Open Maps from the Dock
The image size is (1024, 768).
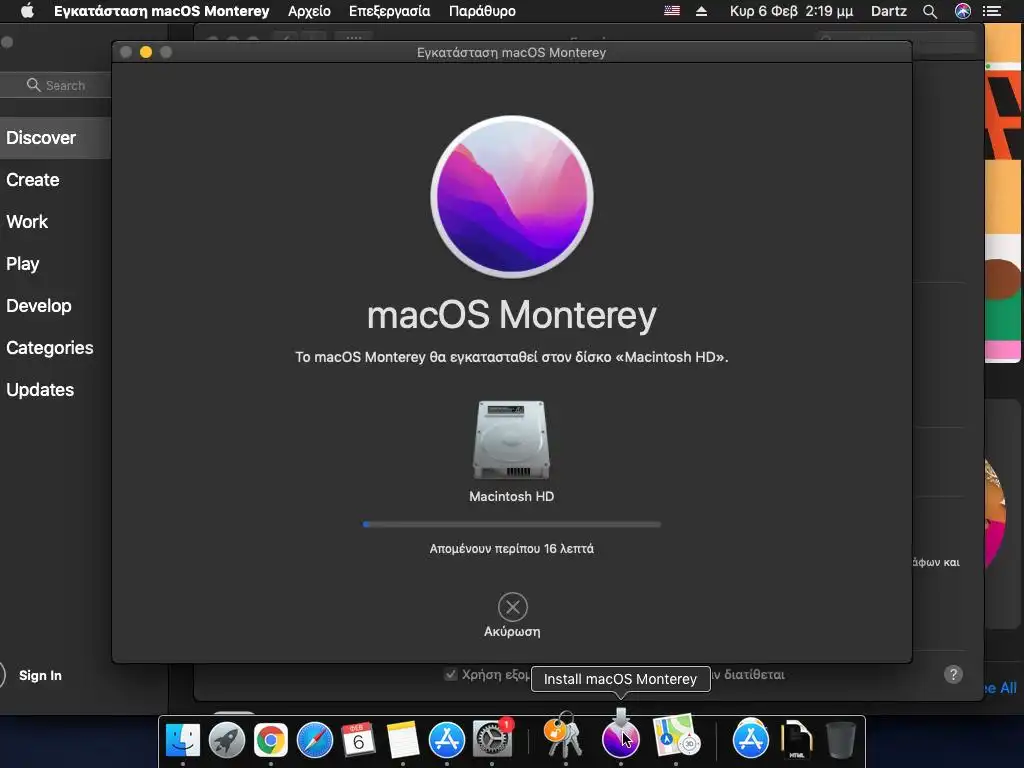675,735
